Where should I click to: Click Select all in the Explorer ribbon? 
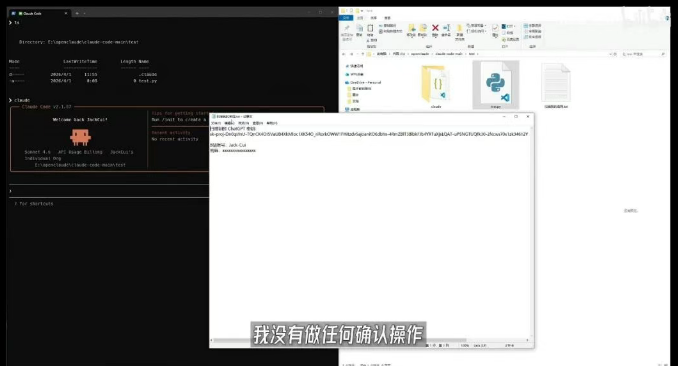pos(533,26)
